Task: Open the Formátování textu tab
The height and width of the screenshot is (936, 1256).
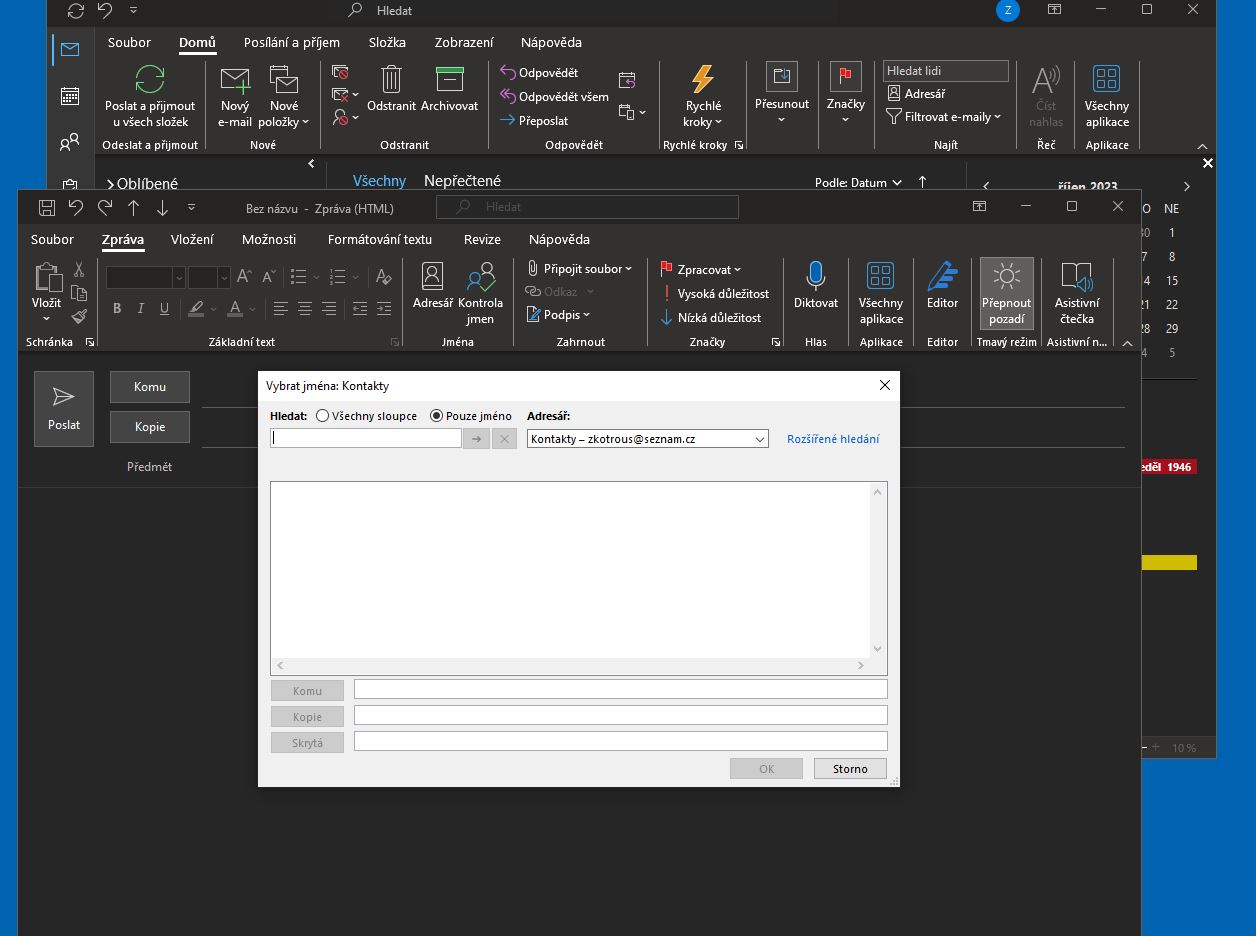Action: click(x=380, y=240)
